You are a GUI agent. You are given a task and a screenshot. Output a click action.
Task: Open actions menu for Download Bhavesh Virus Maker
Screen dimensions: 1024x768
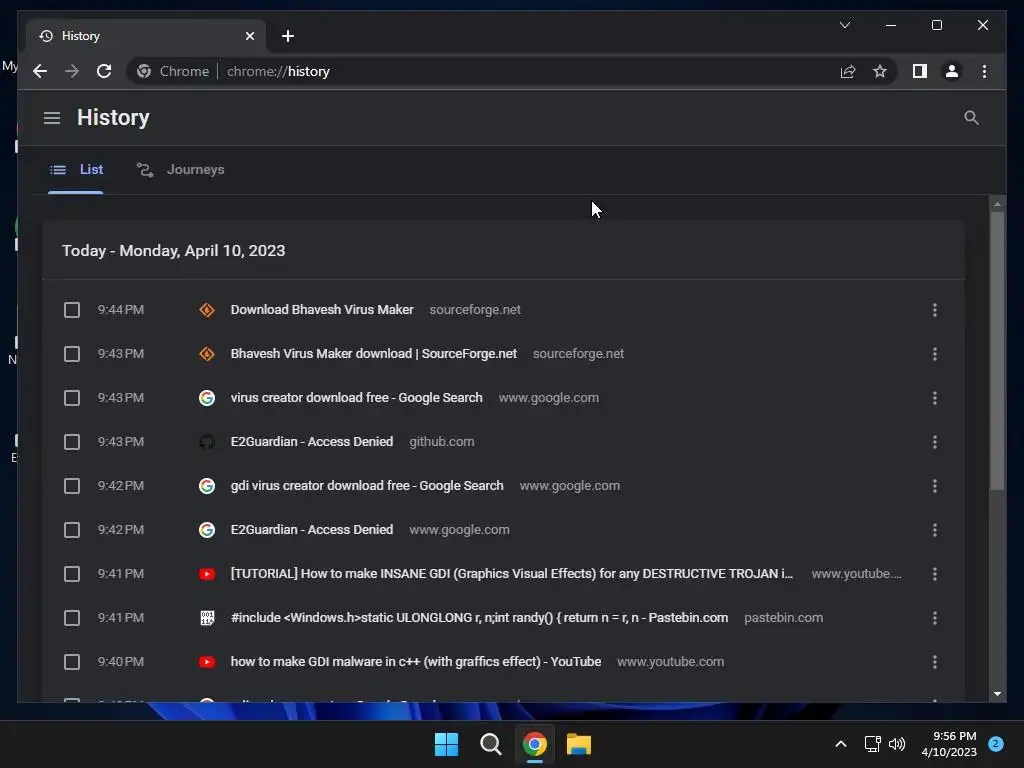click(935, 310)
